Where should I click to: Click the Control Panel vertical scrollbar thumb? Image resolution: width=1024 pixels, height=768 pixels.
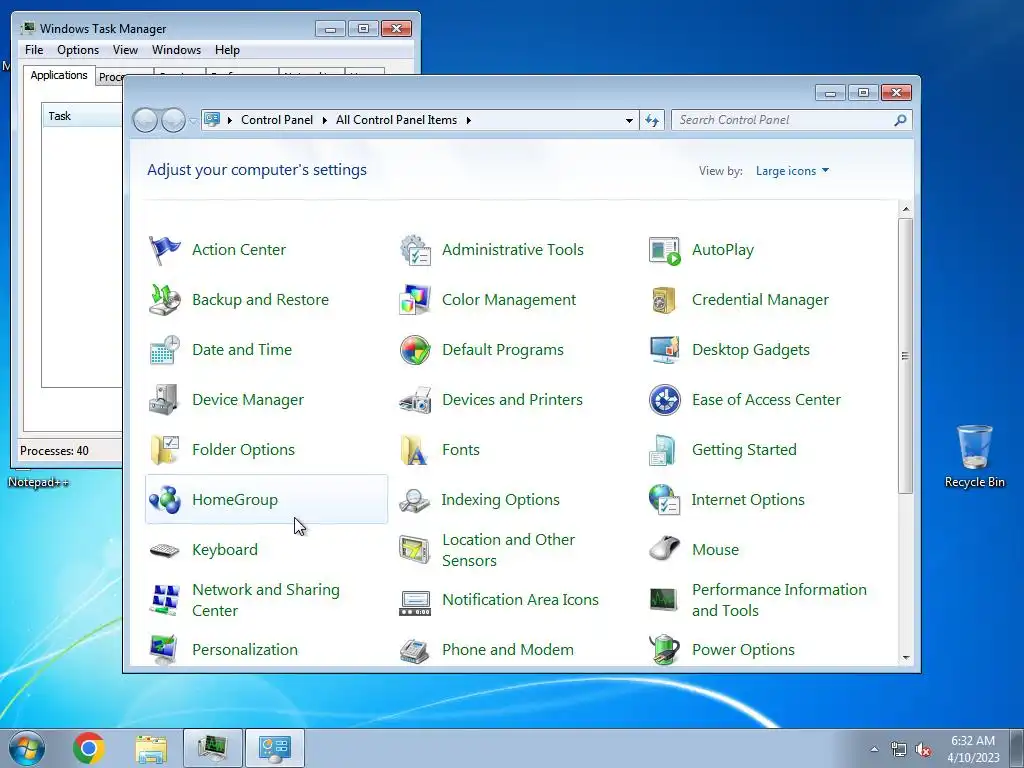[906, 356]
